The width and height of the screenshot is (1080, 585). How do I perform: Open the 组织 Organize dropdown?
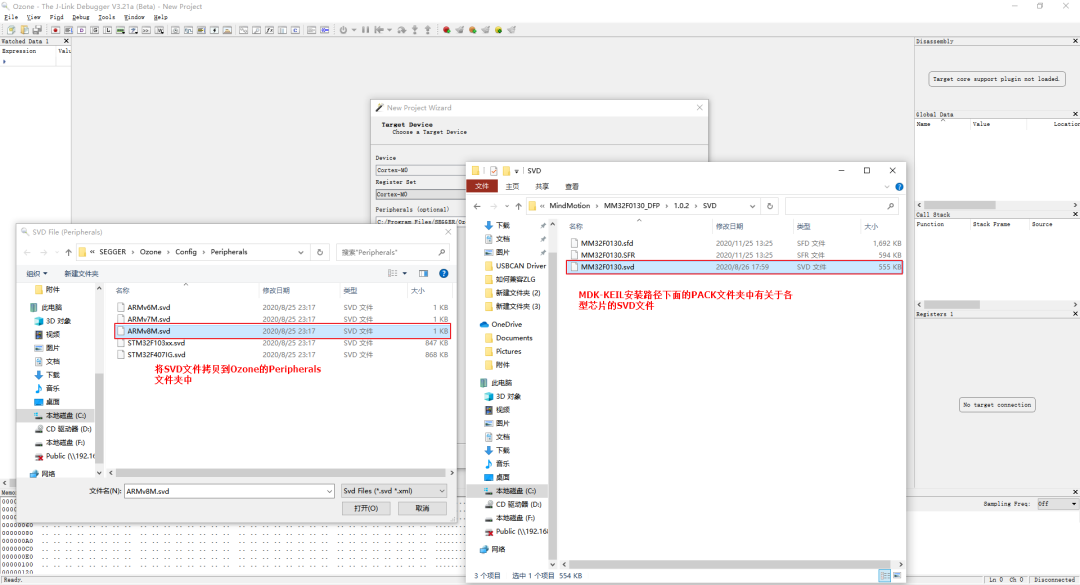[37, 274]
